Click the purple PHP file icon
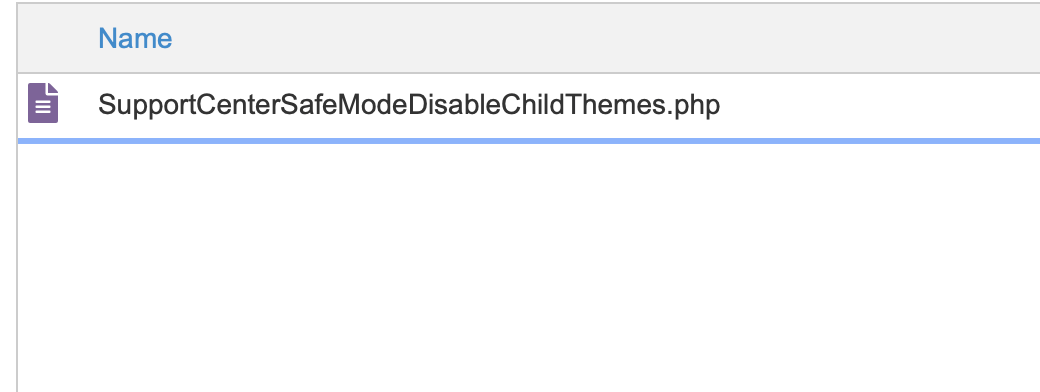 point(43,103)
